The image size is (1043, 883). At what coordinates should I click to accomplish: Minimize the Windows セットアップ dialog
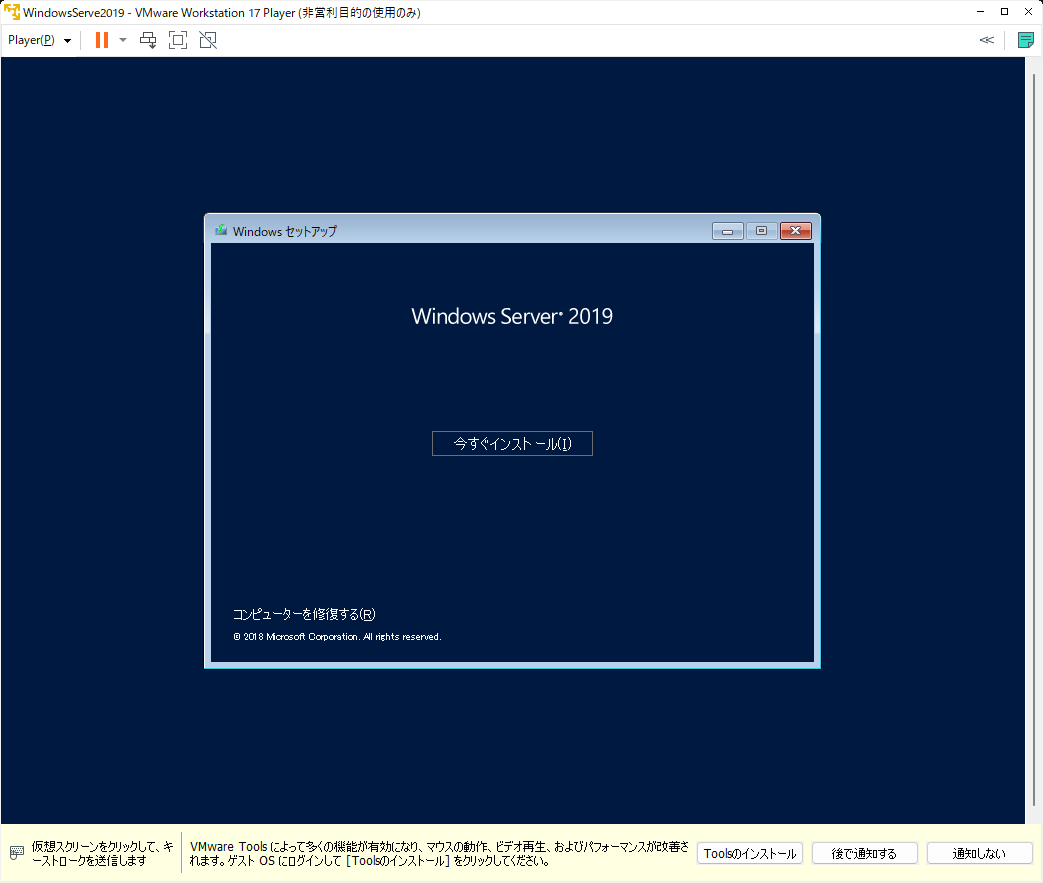tap(728, 231)
